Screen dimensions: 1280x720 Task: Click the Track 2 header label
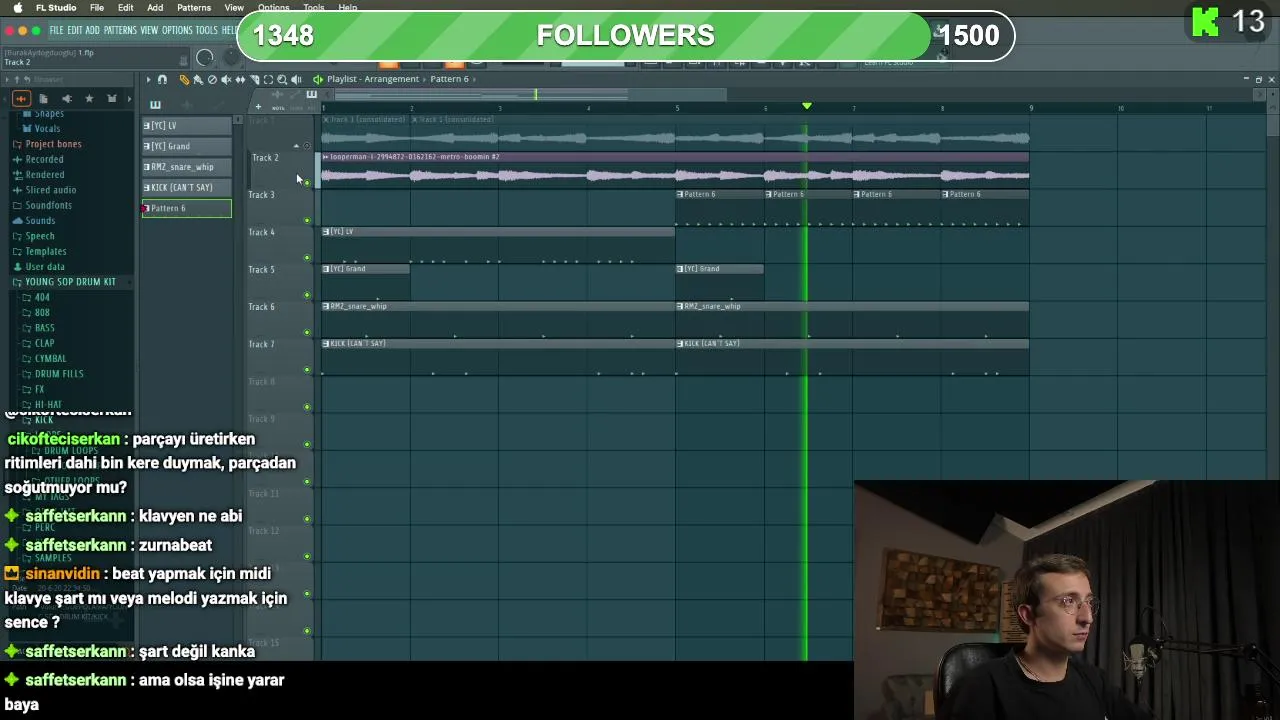click(265, 158)
